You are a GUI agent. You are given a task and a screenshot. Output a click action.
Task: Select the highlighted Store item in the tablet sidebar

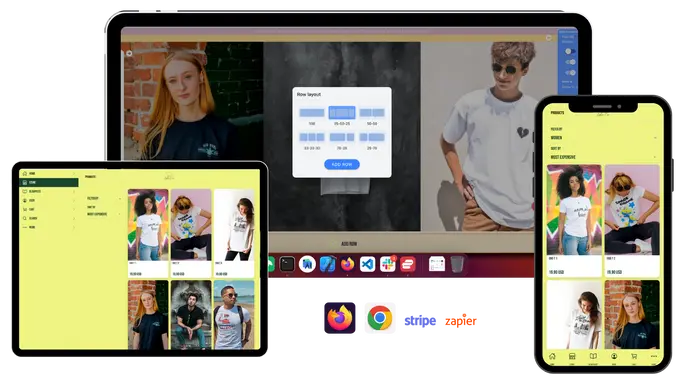[x=49, y=182]
